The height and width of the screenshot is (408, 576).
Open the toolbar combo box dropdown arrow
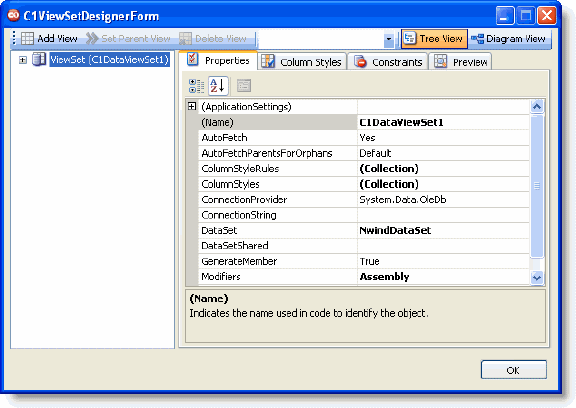389,39
